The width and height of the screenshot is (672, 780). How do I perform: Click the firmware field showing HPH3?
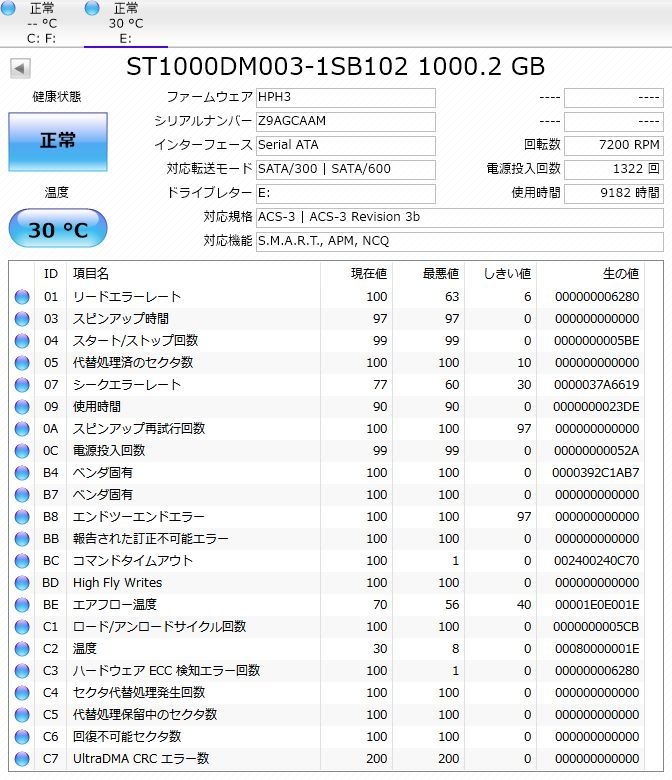tap(346, 98)
